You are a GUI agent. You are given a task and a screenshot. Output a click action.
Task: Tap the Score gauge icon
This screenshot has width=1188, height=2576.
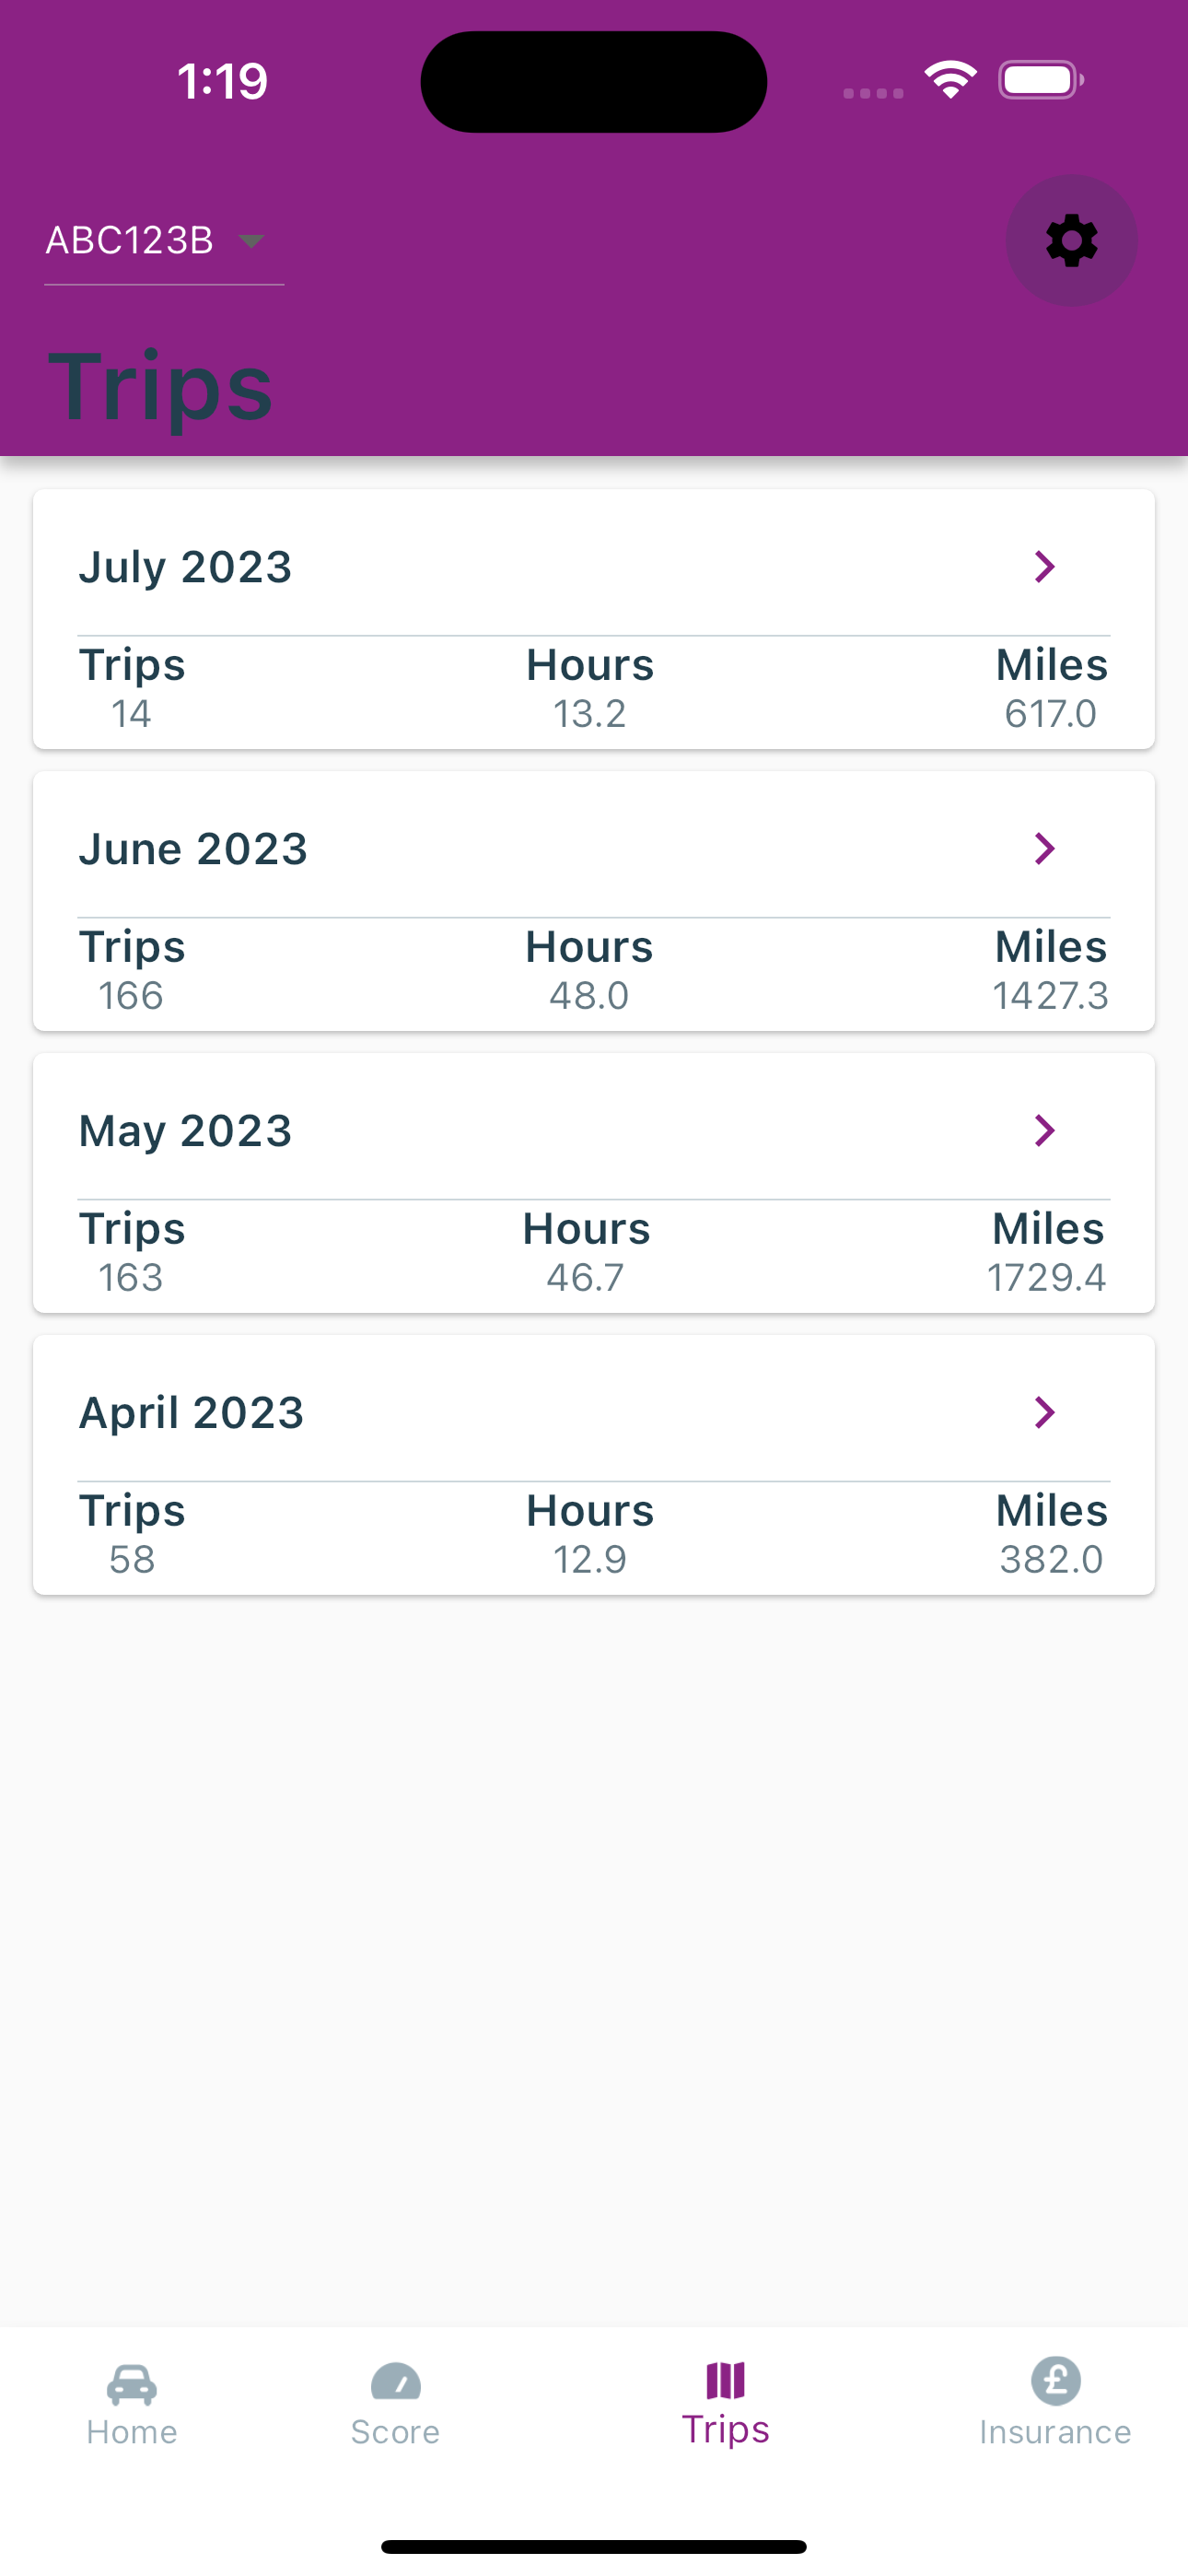point(395,2382)
